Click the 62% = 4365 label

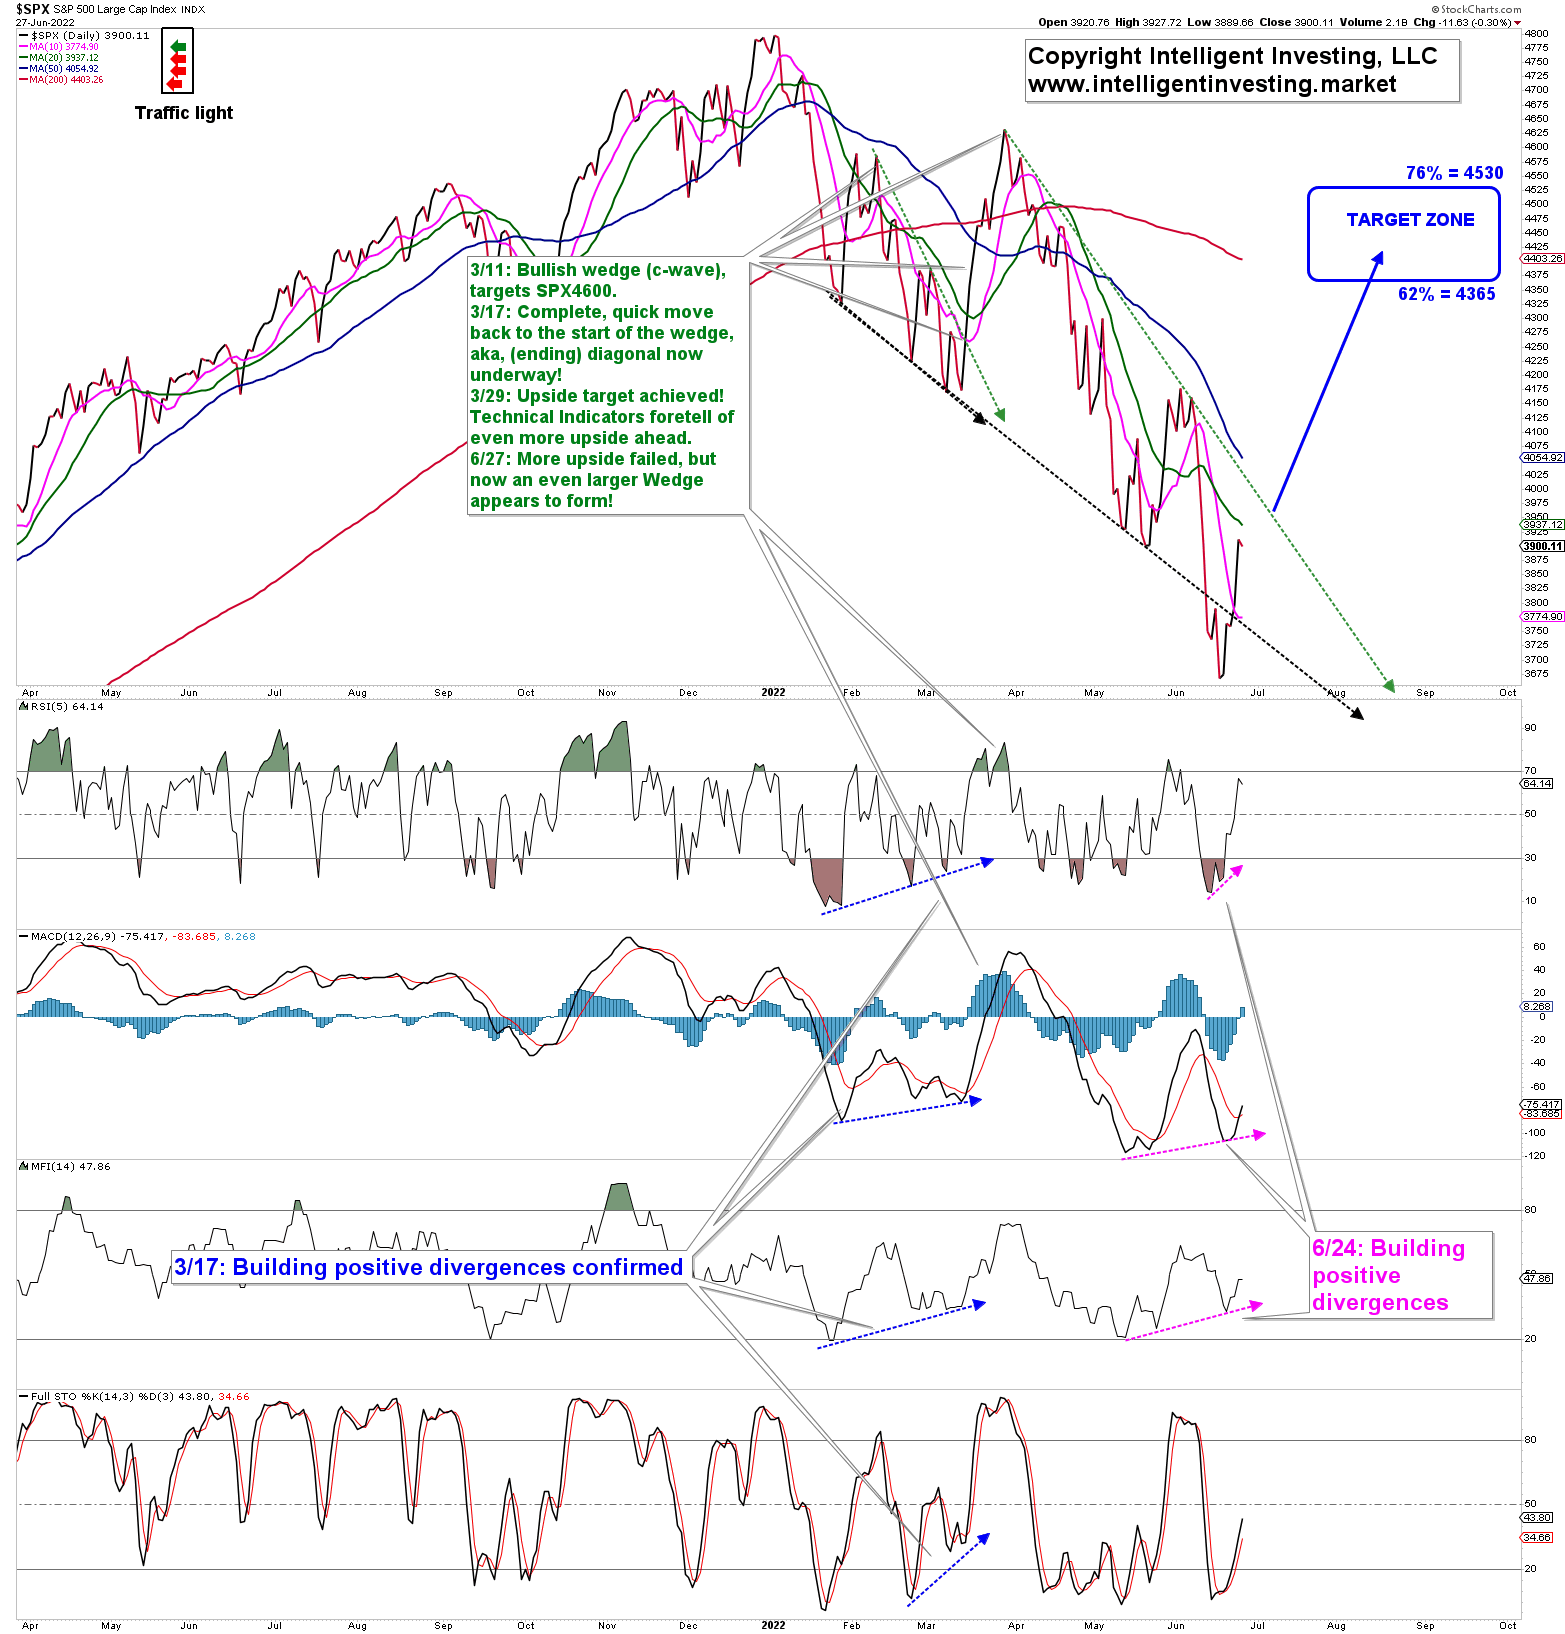[1446, 294]
